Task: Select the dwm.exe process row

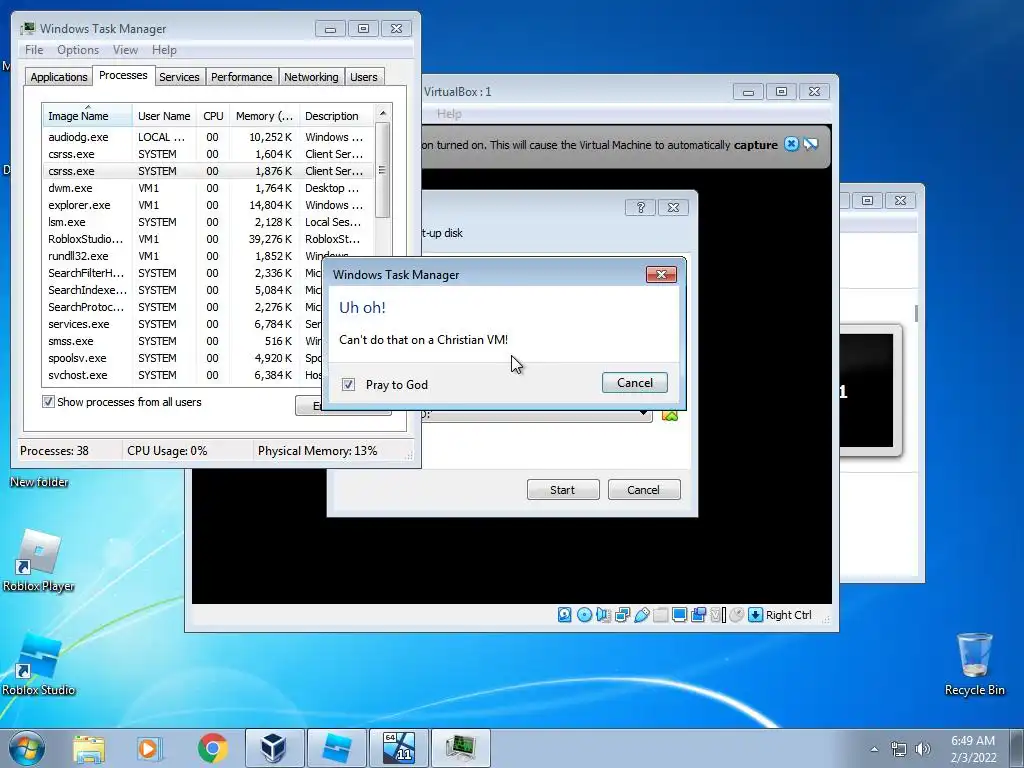Action: (x=208, y=188)
